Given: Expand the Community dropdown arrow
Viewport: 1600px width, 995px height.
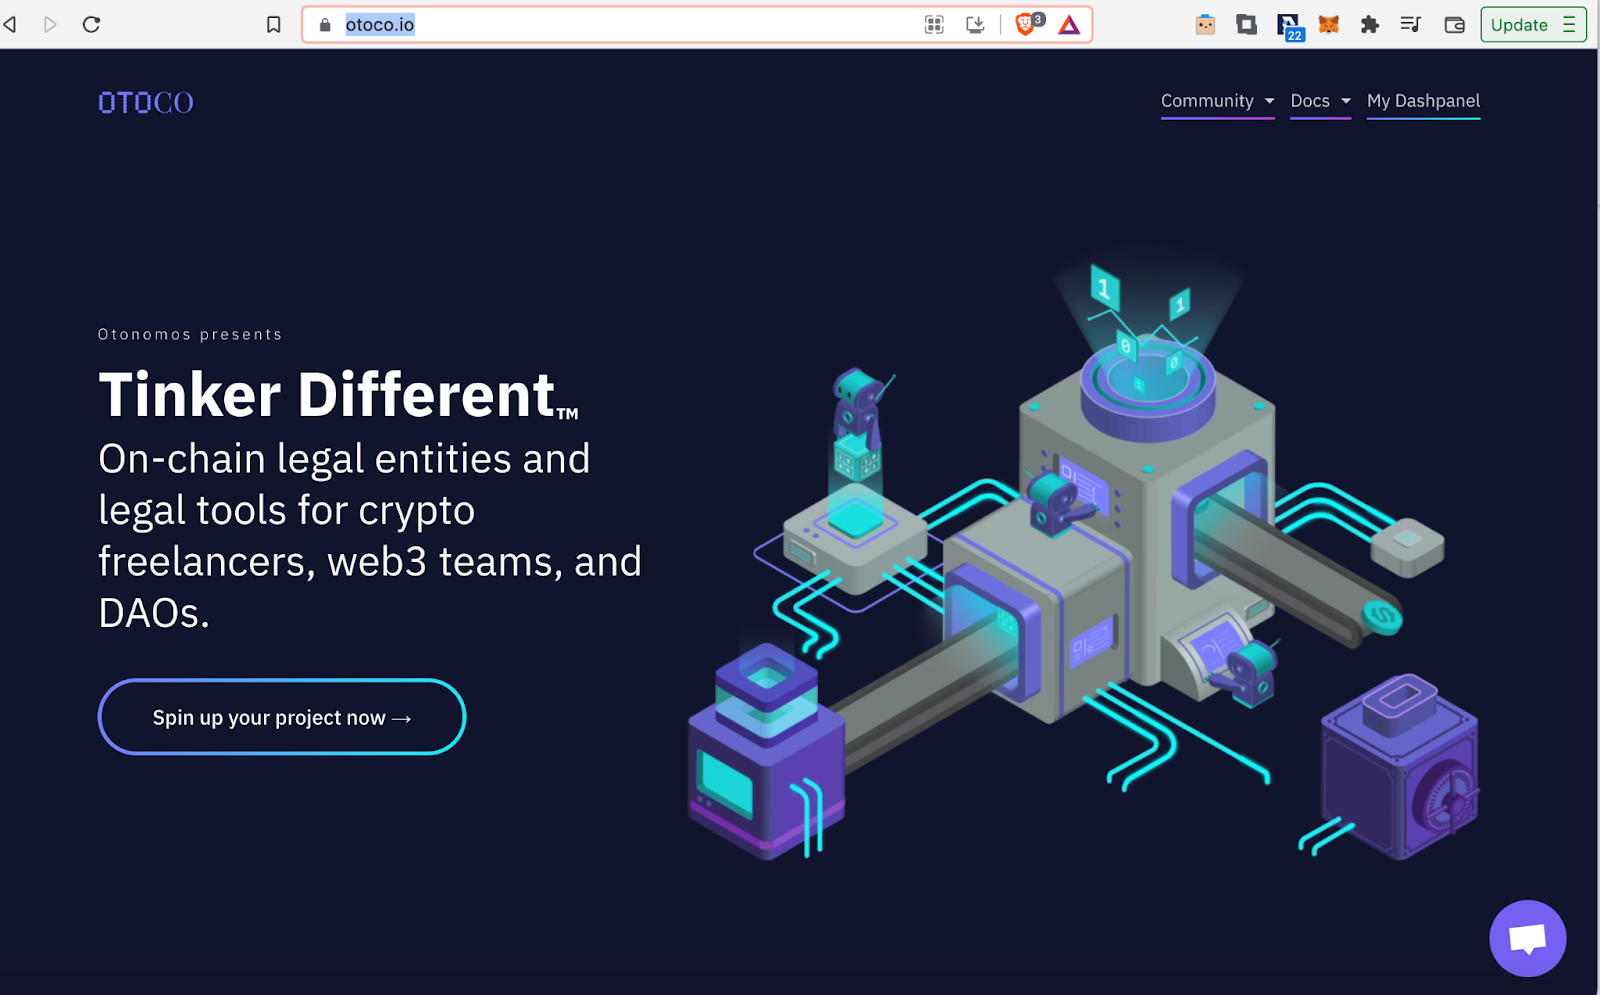Looking at the screenshot, I should coord(1269,101).
